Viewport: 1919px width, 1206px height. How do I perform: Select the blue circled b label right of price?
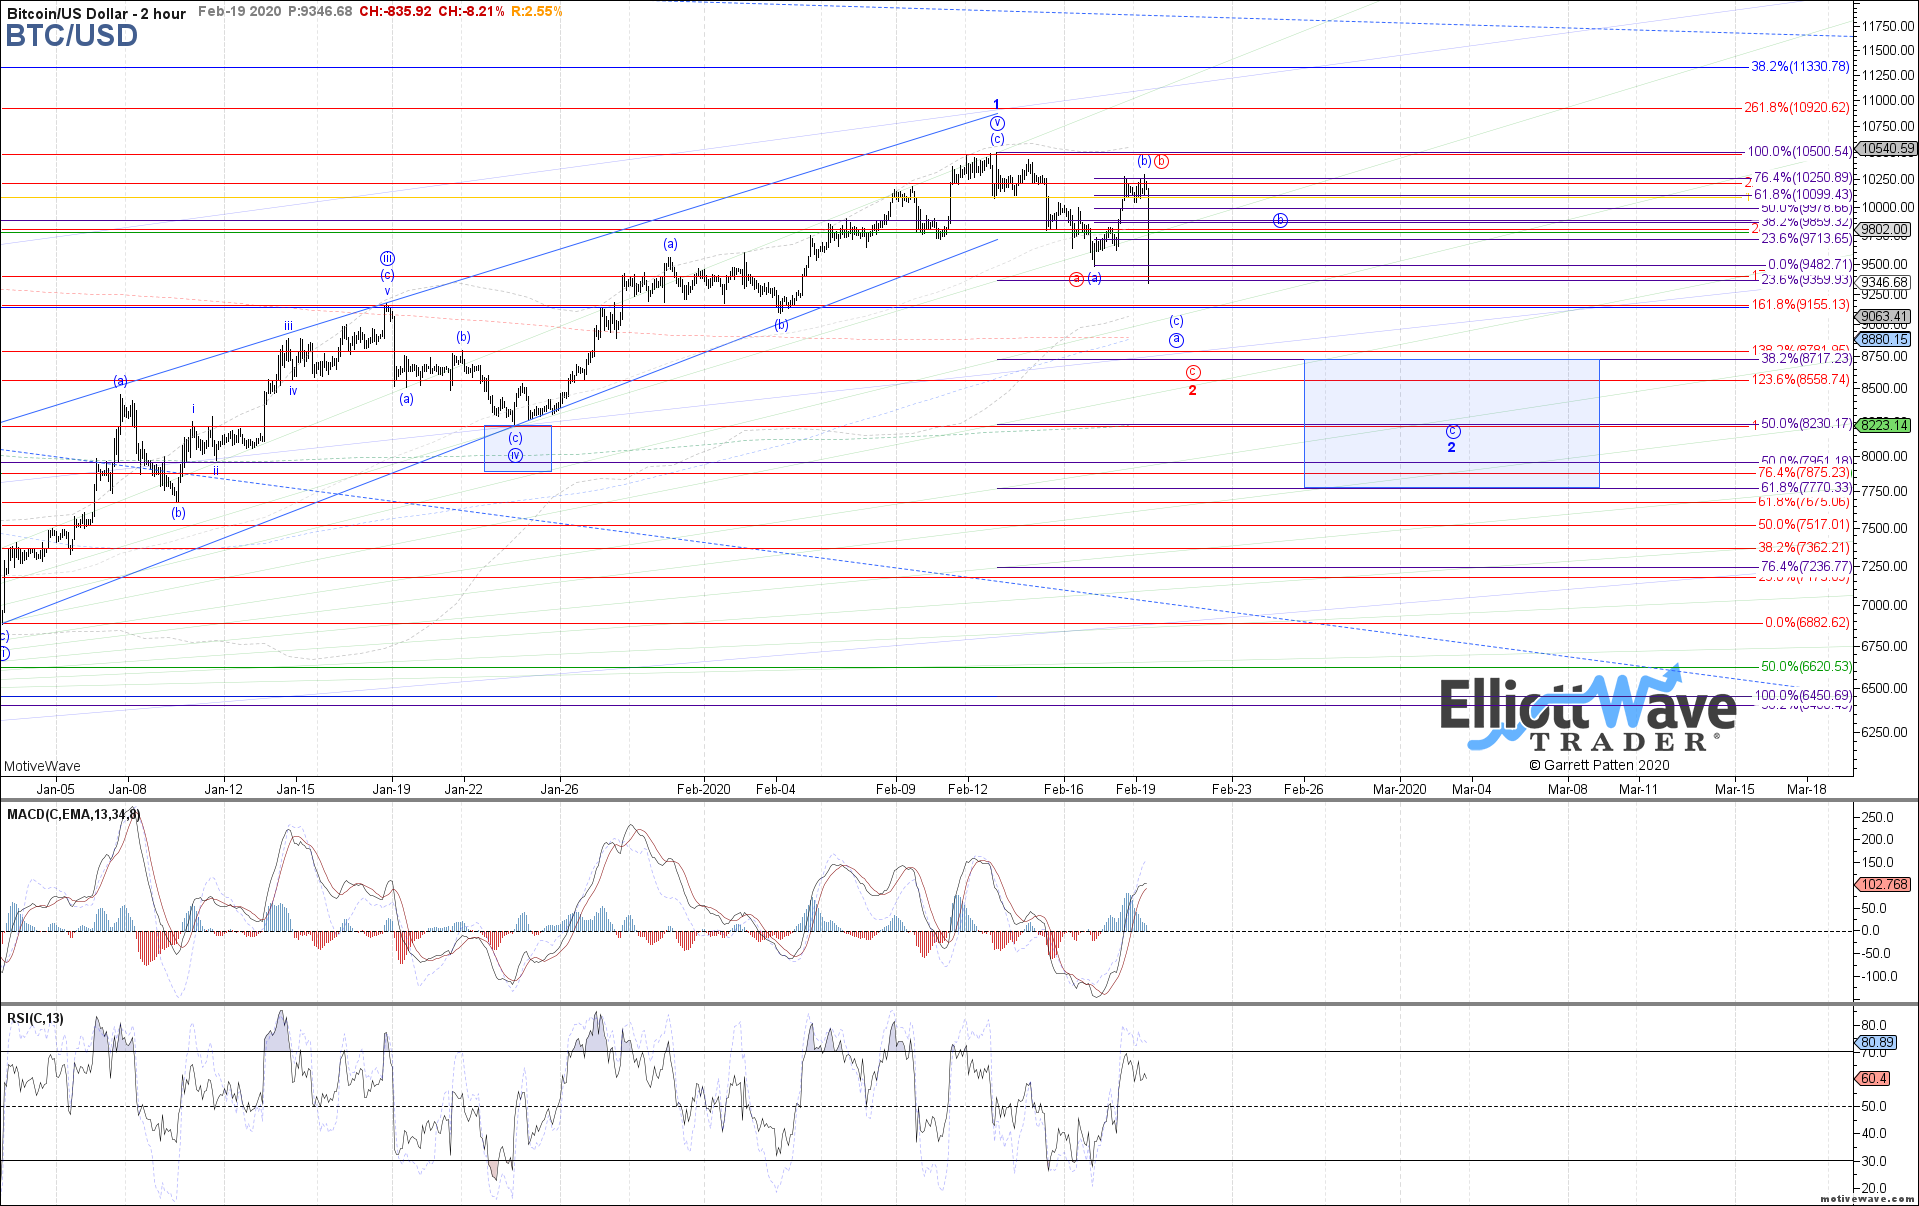click(1280, 220)
